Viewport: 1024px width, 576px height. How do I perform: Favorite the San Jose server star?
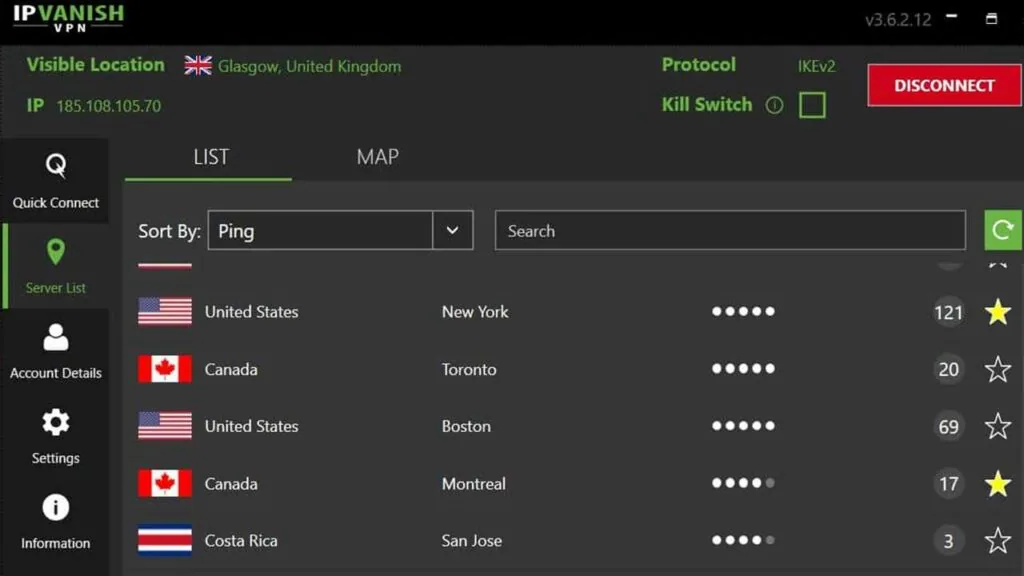pyautogui.click(x=997, y=541)
